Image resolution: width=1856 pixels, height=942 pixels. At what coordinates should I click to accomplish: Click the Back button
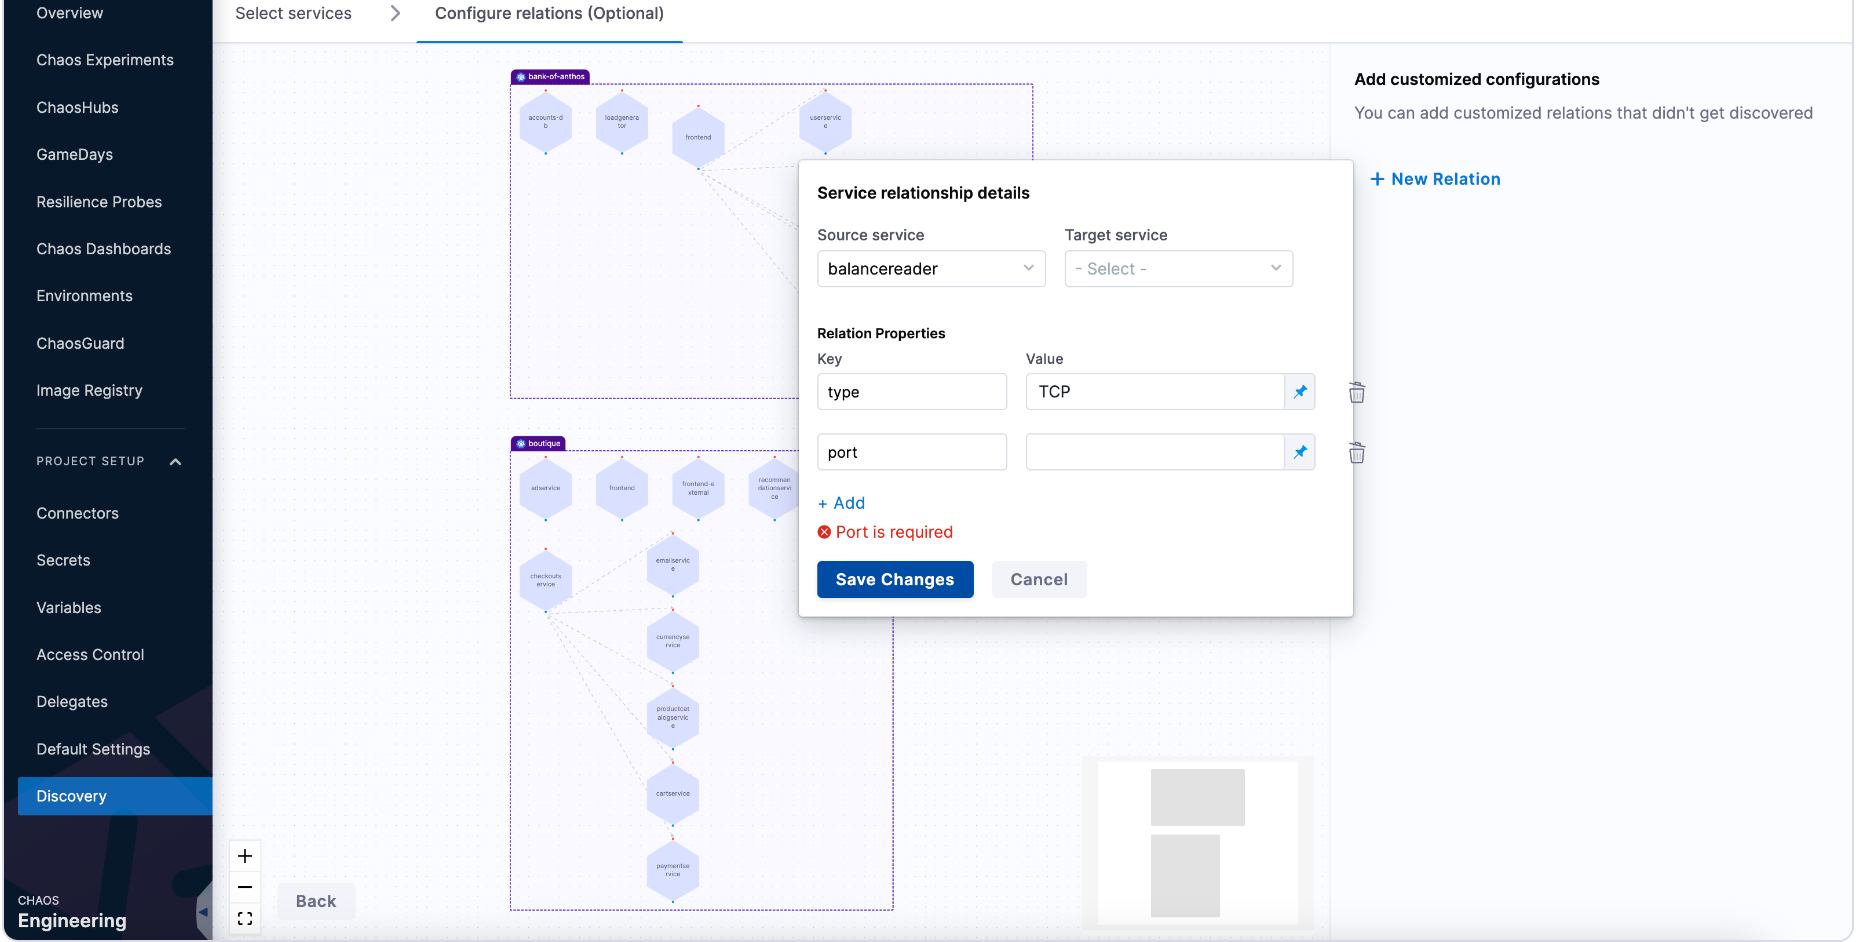point(316,901)
